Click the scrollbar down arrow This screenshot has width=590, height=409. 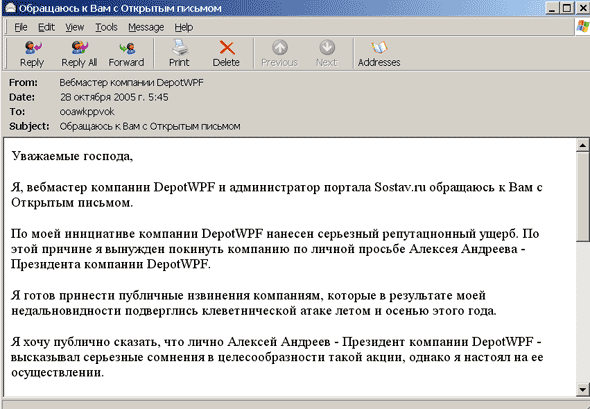click(x=582, y=389)
